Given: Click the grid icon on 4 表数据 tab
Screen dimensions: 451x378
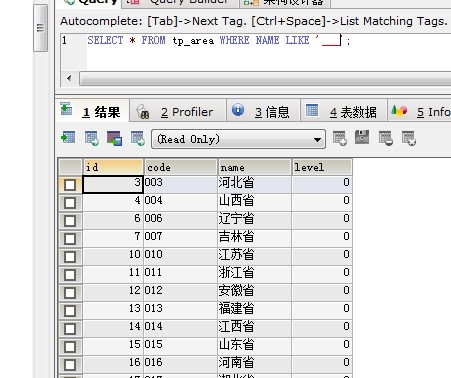Looking at the screenshot, I should tap(312, 110).
